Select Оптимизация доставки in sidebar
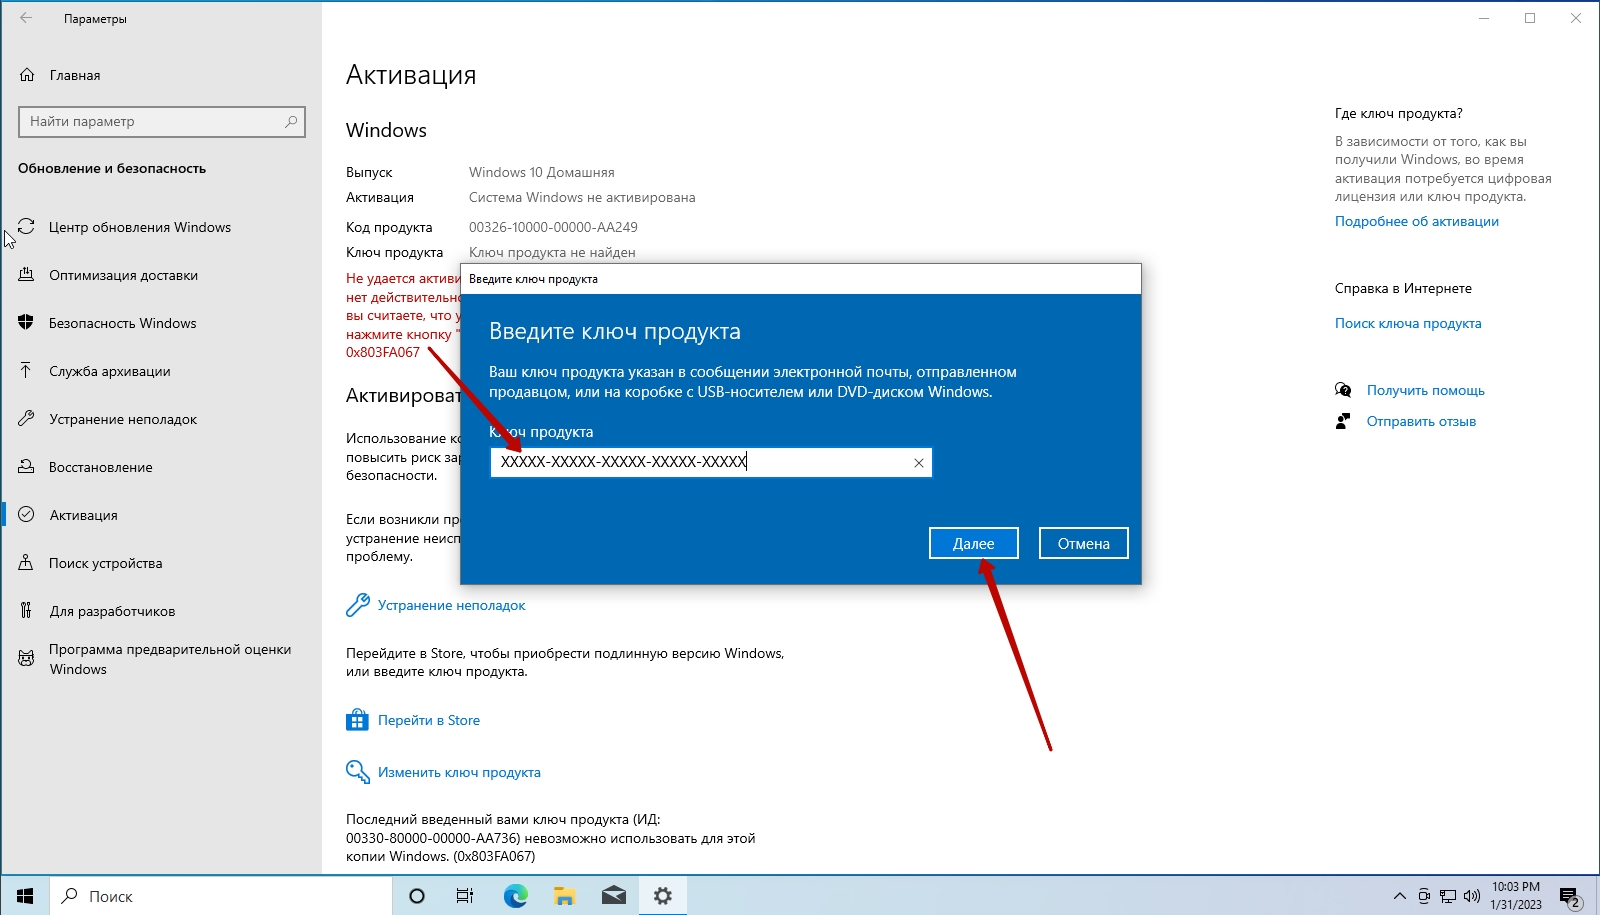The image size is (1600, 915). [123, 275]
